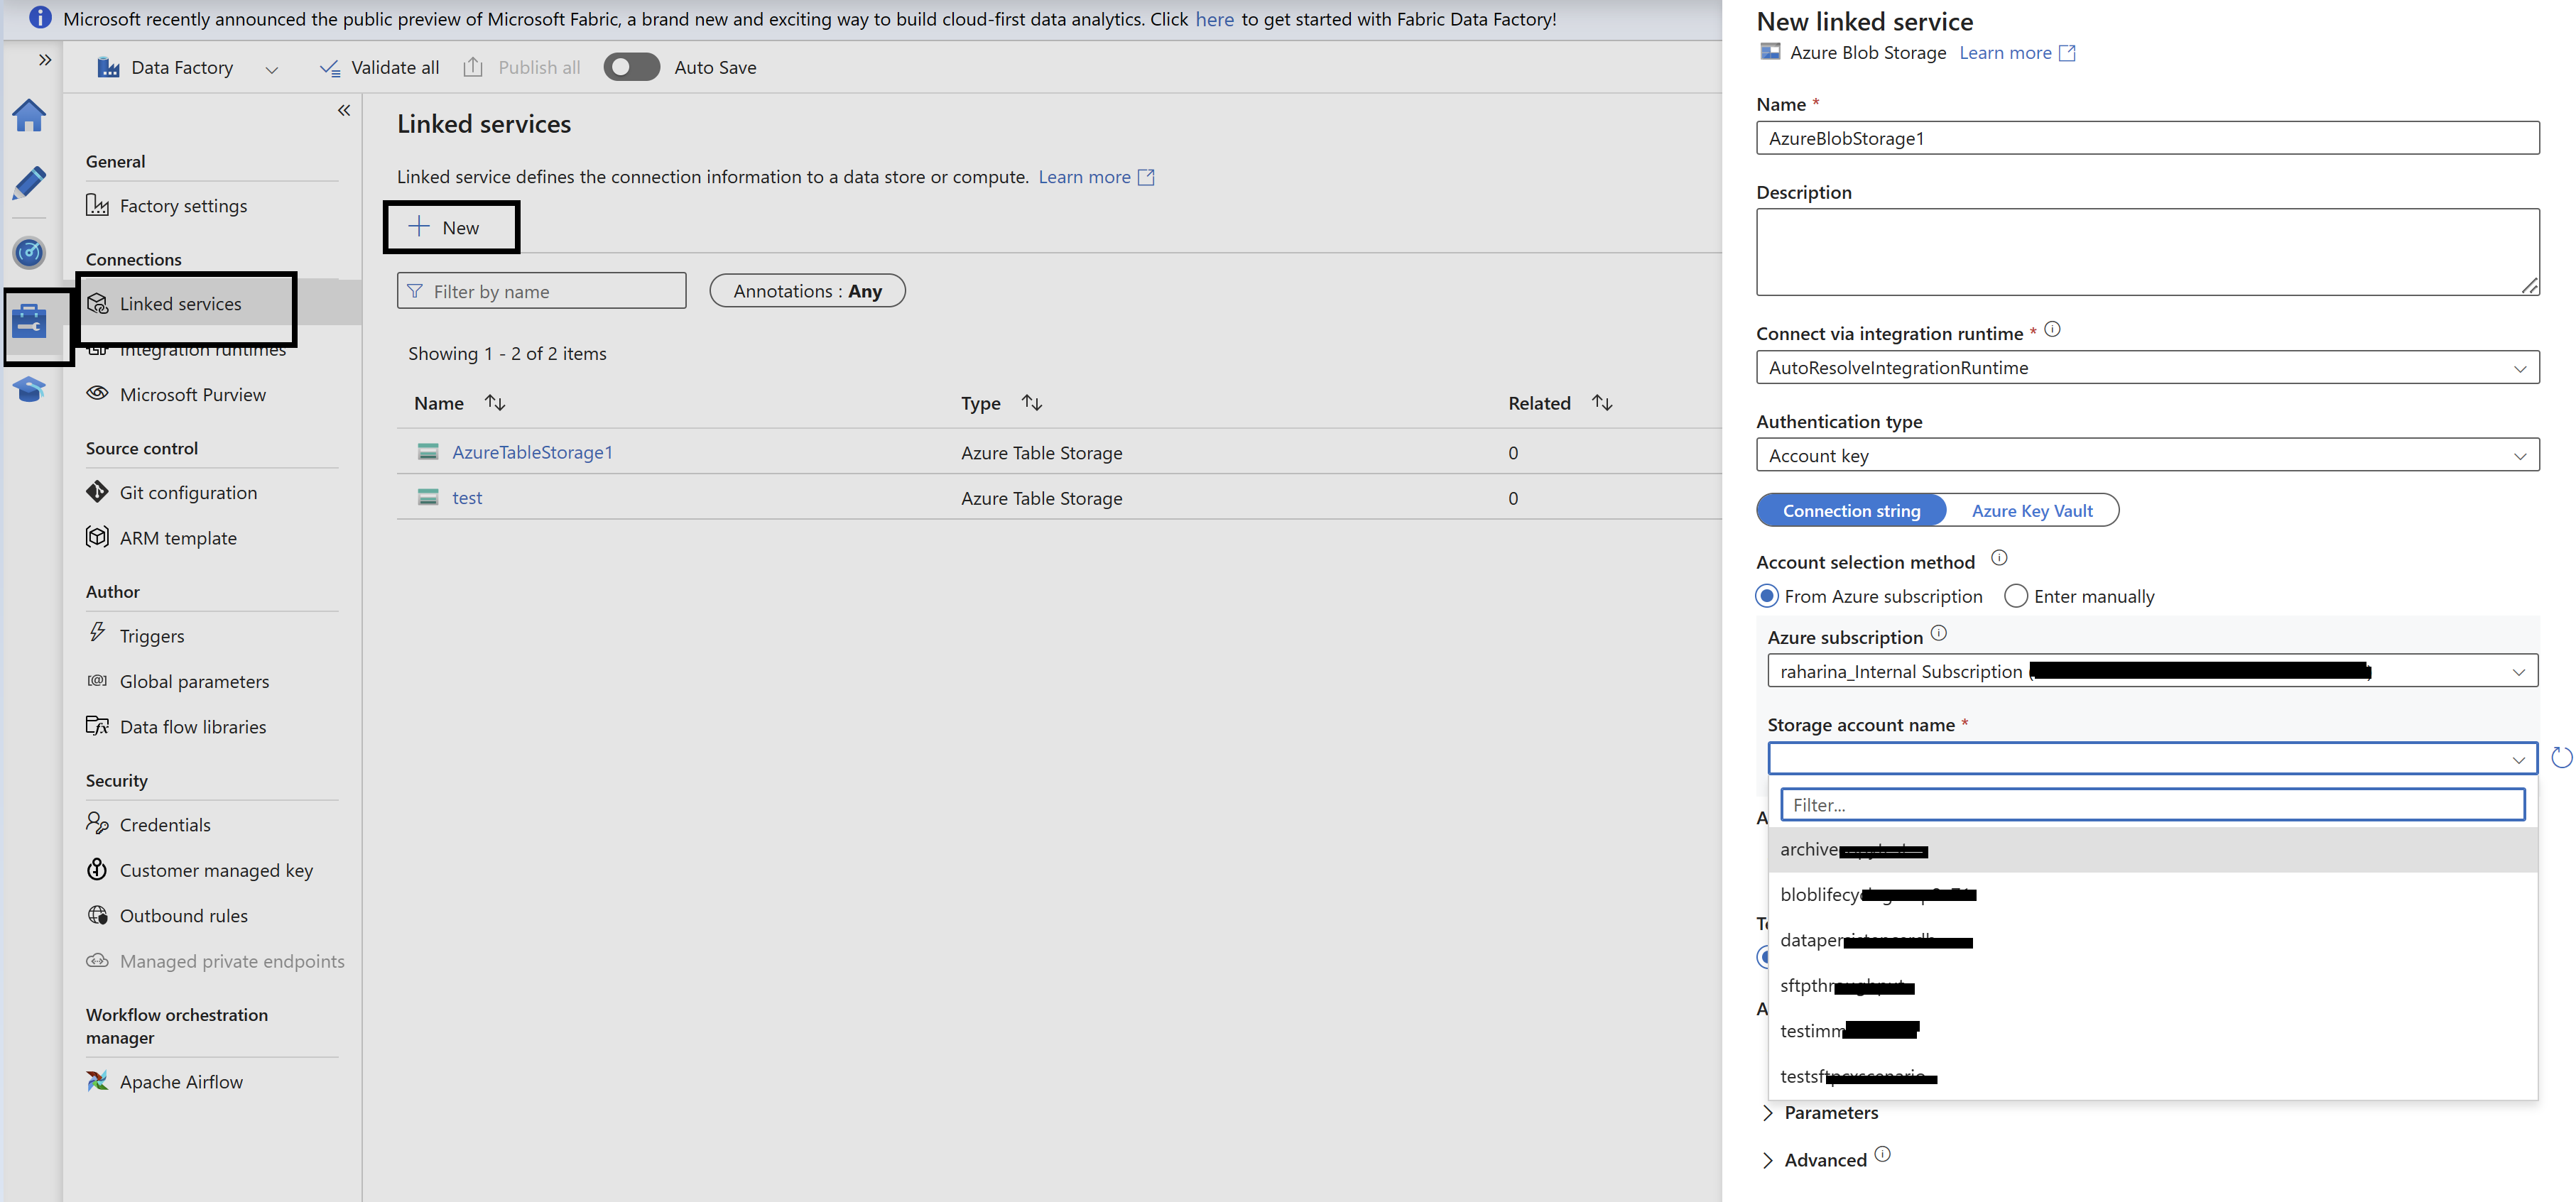Open the Home icon in left rail
2576x1202 pixels.
[x=29, y=116]
